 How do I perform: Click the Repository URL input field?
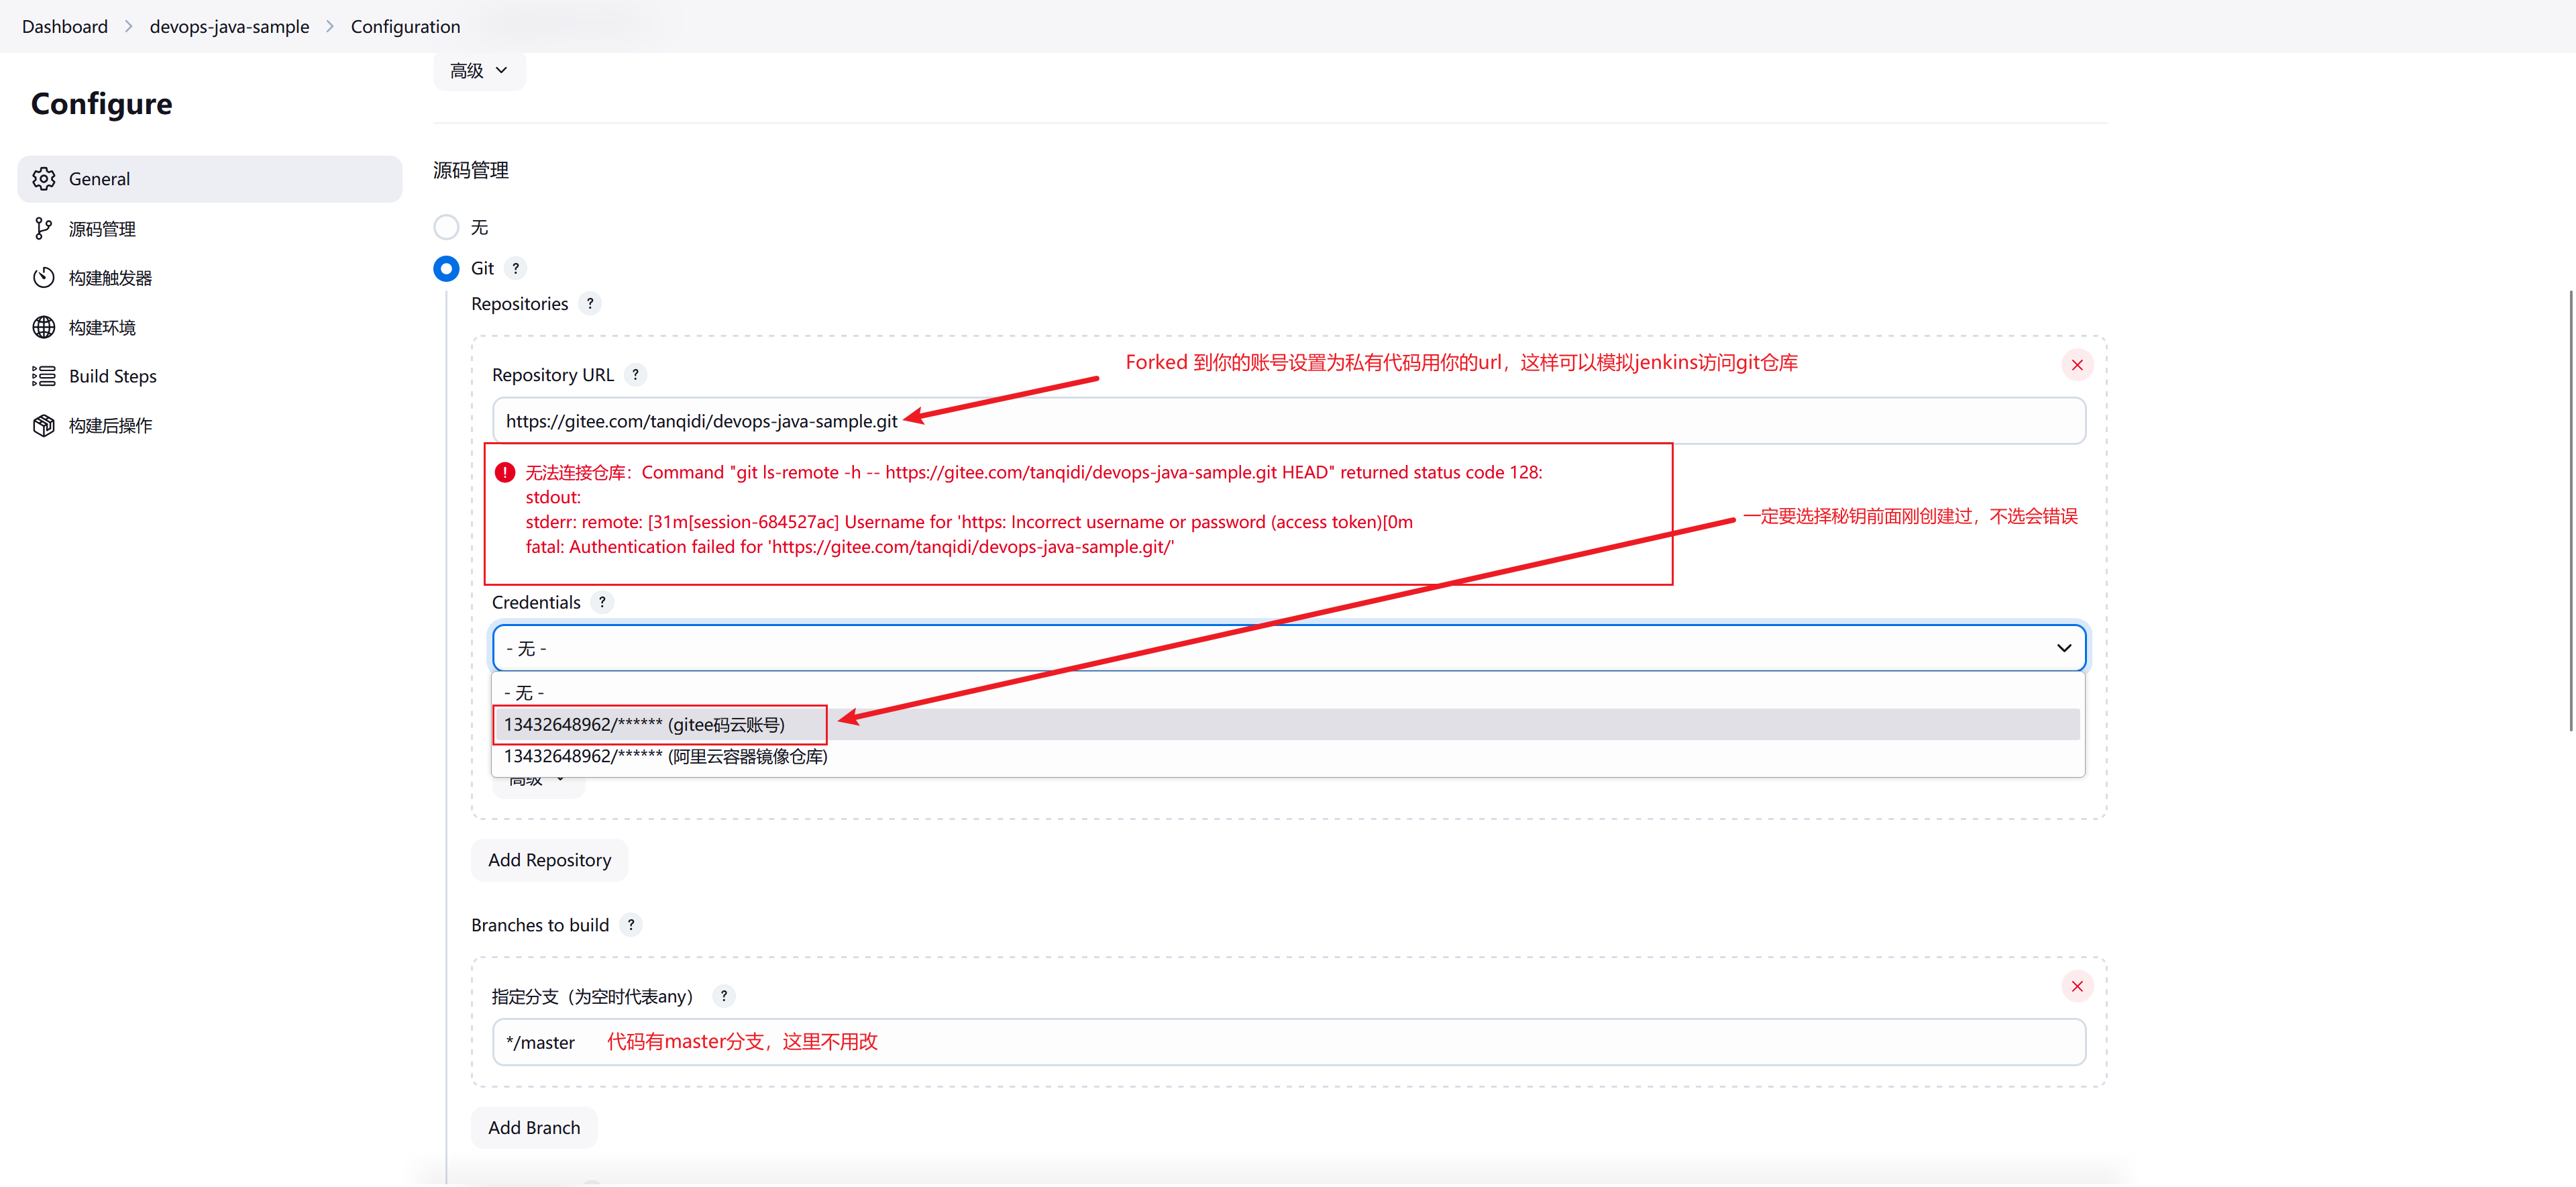[x=1288, y=421]
